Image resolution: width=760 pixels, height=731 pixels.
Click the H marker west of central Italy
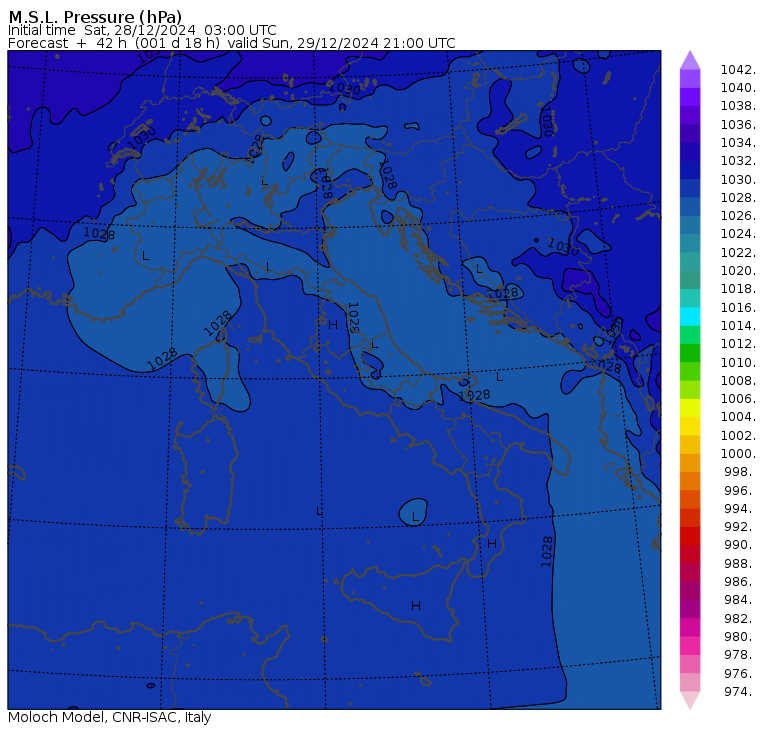(333, 325)
